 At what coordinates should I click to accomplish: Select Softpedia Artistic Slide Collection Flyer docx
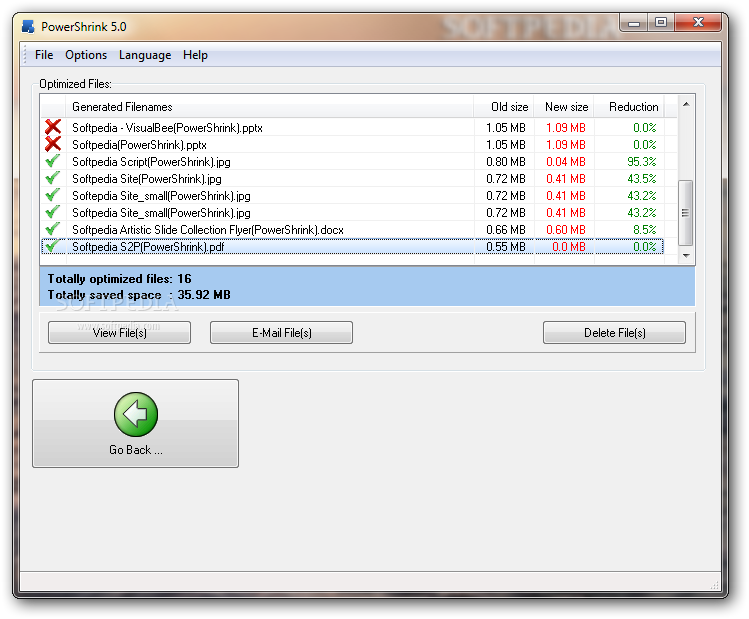(x=208, y=230)
